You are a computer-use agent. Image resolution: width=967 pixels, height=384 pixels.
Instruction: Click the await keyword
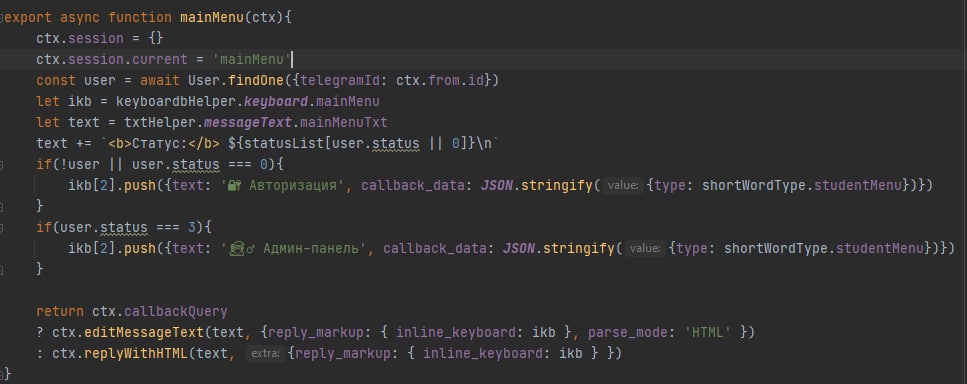click(x=160, y=80)
